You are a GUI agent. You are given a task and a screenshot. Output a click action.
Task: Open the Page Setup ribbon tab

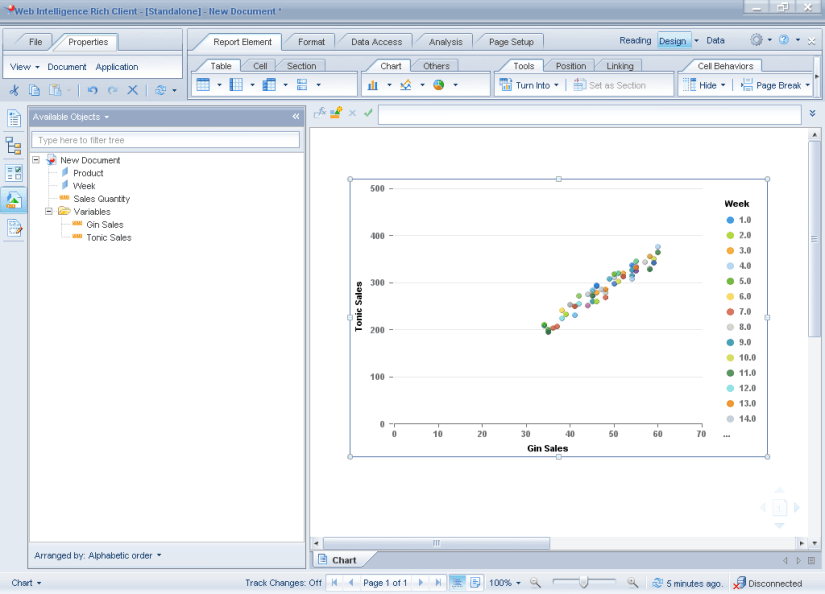click(509, 41)
